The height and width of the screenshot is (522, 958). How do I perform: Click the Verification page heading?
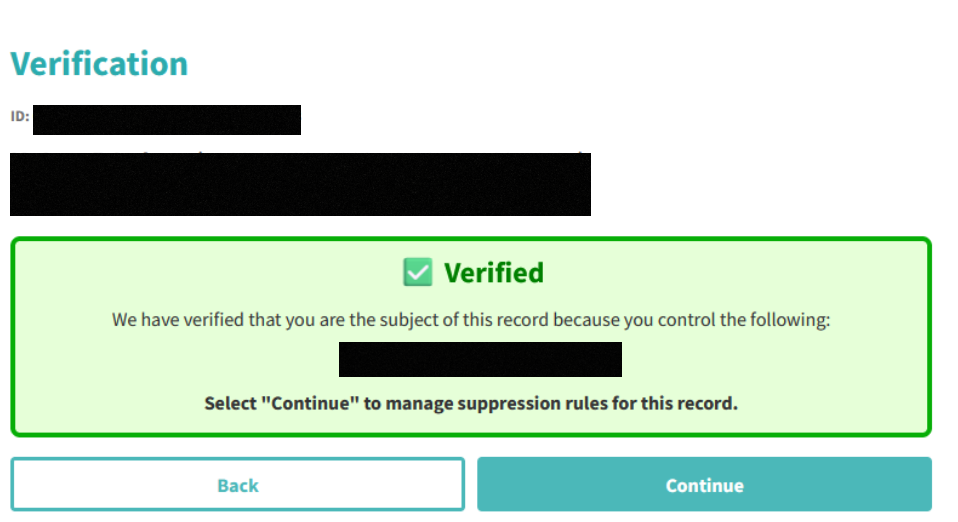[99, 64]
